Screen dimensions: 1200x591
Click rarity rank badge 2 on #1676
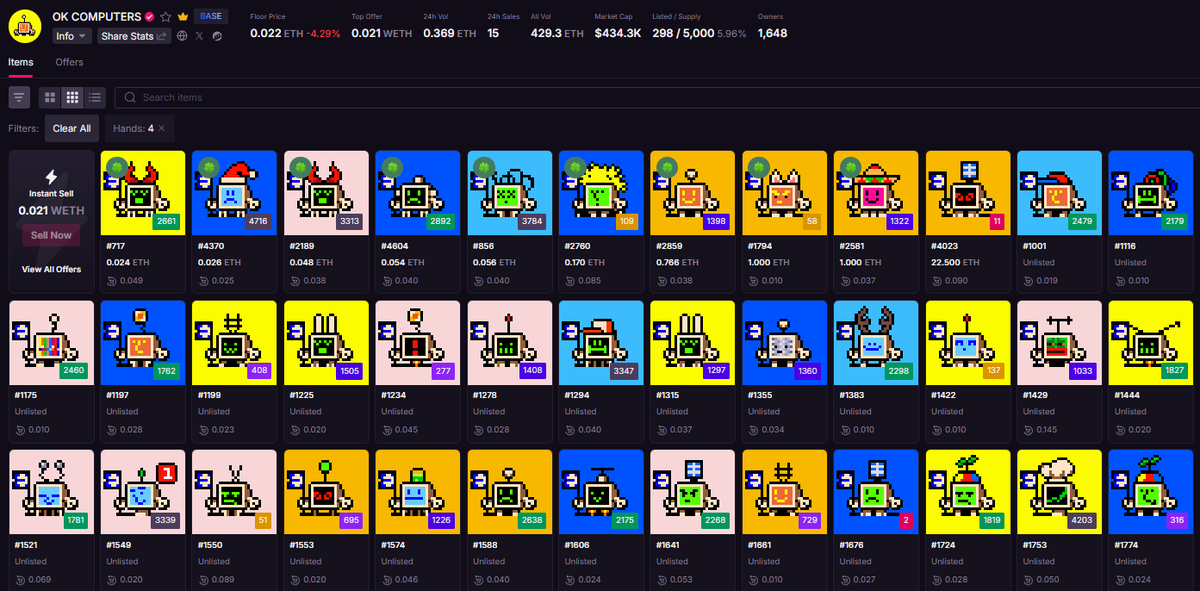pos(906,520)
